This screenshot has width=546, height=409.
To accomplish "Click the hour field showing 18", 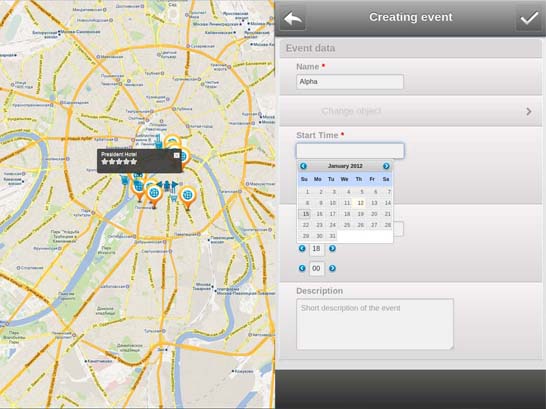I will click(x=317, y=249).
